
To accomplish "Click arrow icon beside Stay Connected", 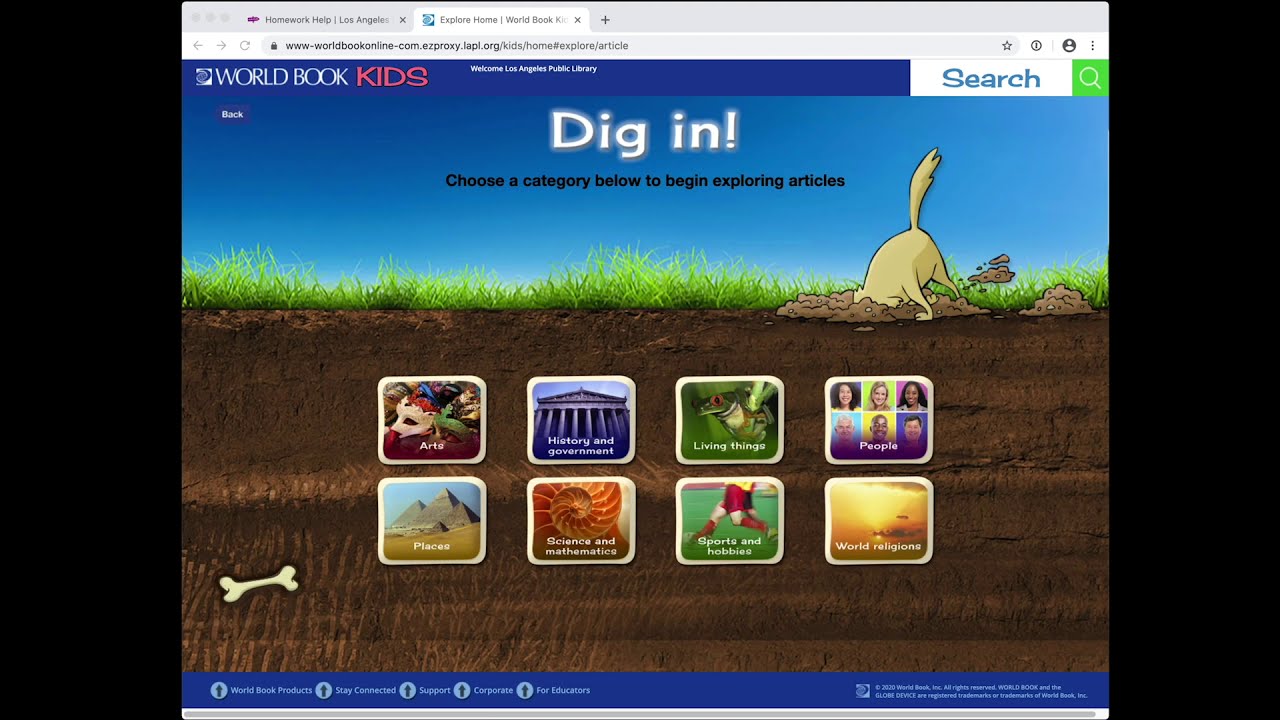I will [324, 690].
